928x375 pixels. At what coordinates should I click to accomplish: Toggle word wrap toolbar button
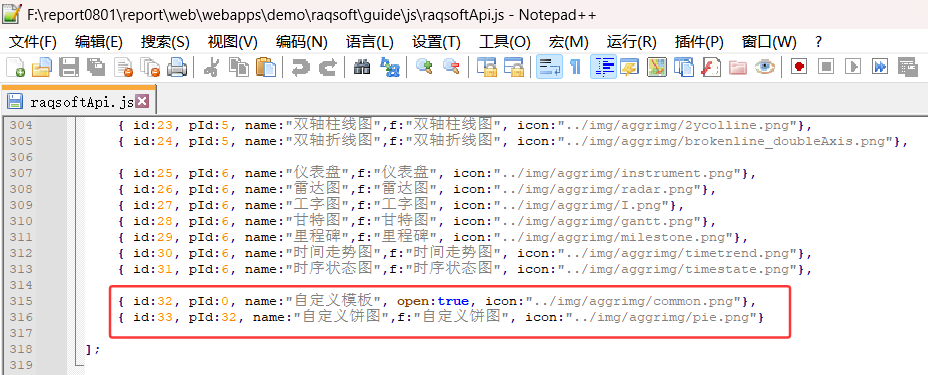click(549, 67)
